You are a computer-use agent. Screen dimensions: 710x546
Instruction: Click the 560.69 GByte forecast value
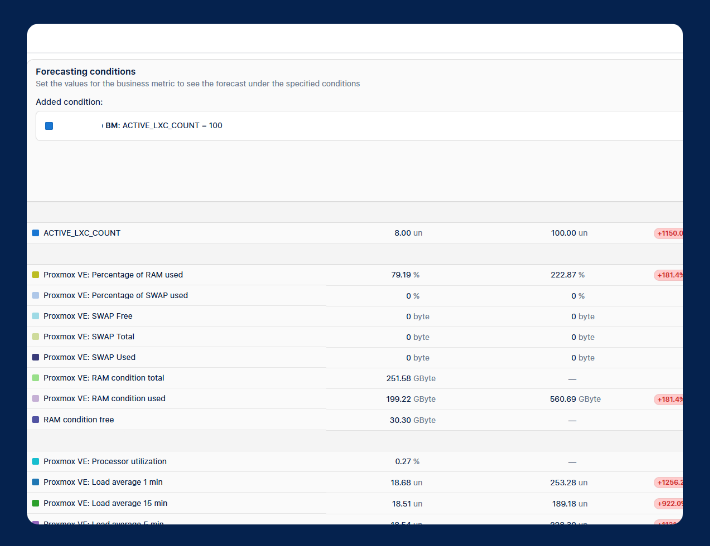pyautogui.click(x=575, y=399)
